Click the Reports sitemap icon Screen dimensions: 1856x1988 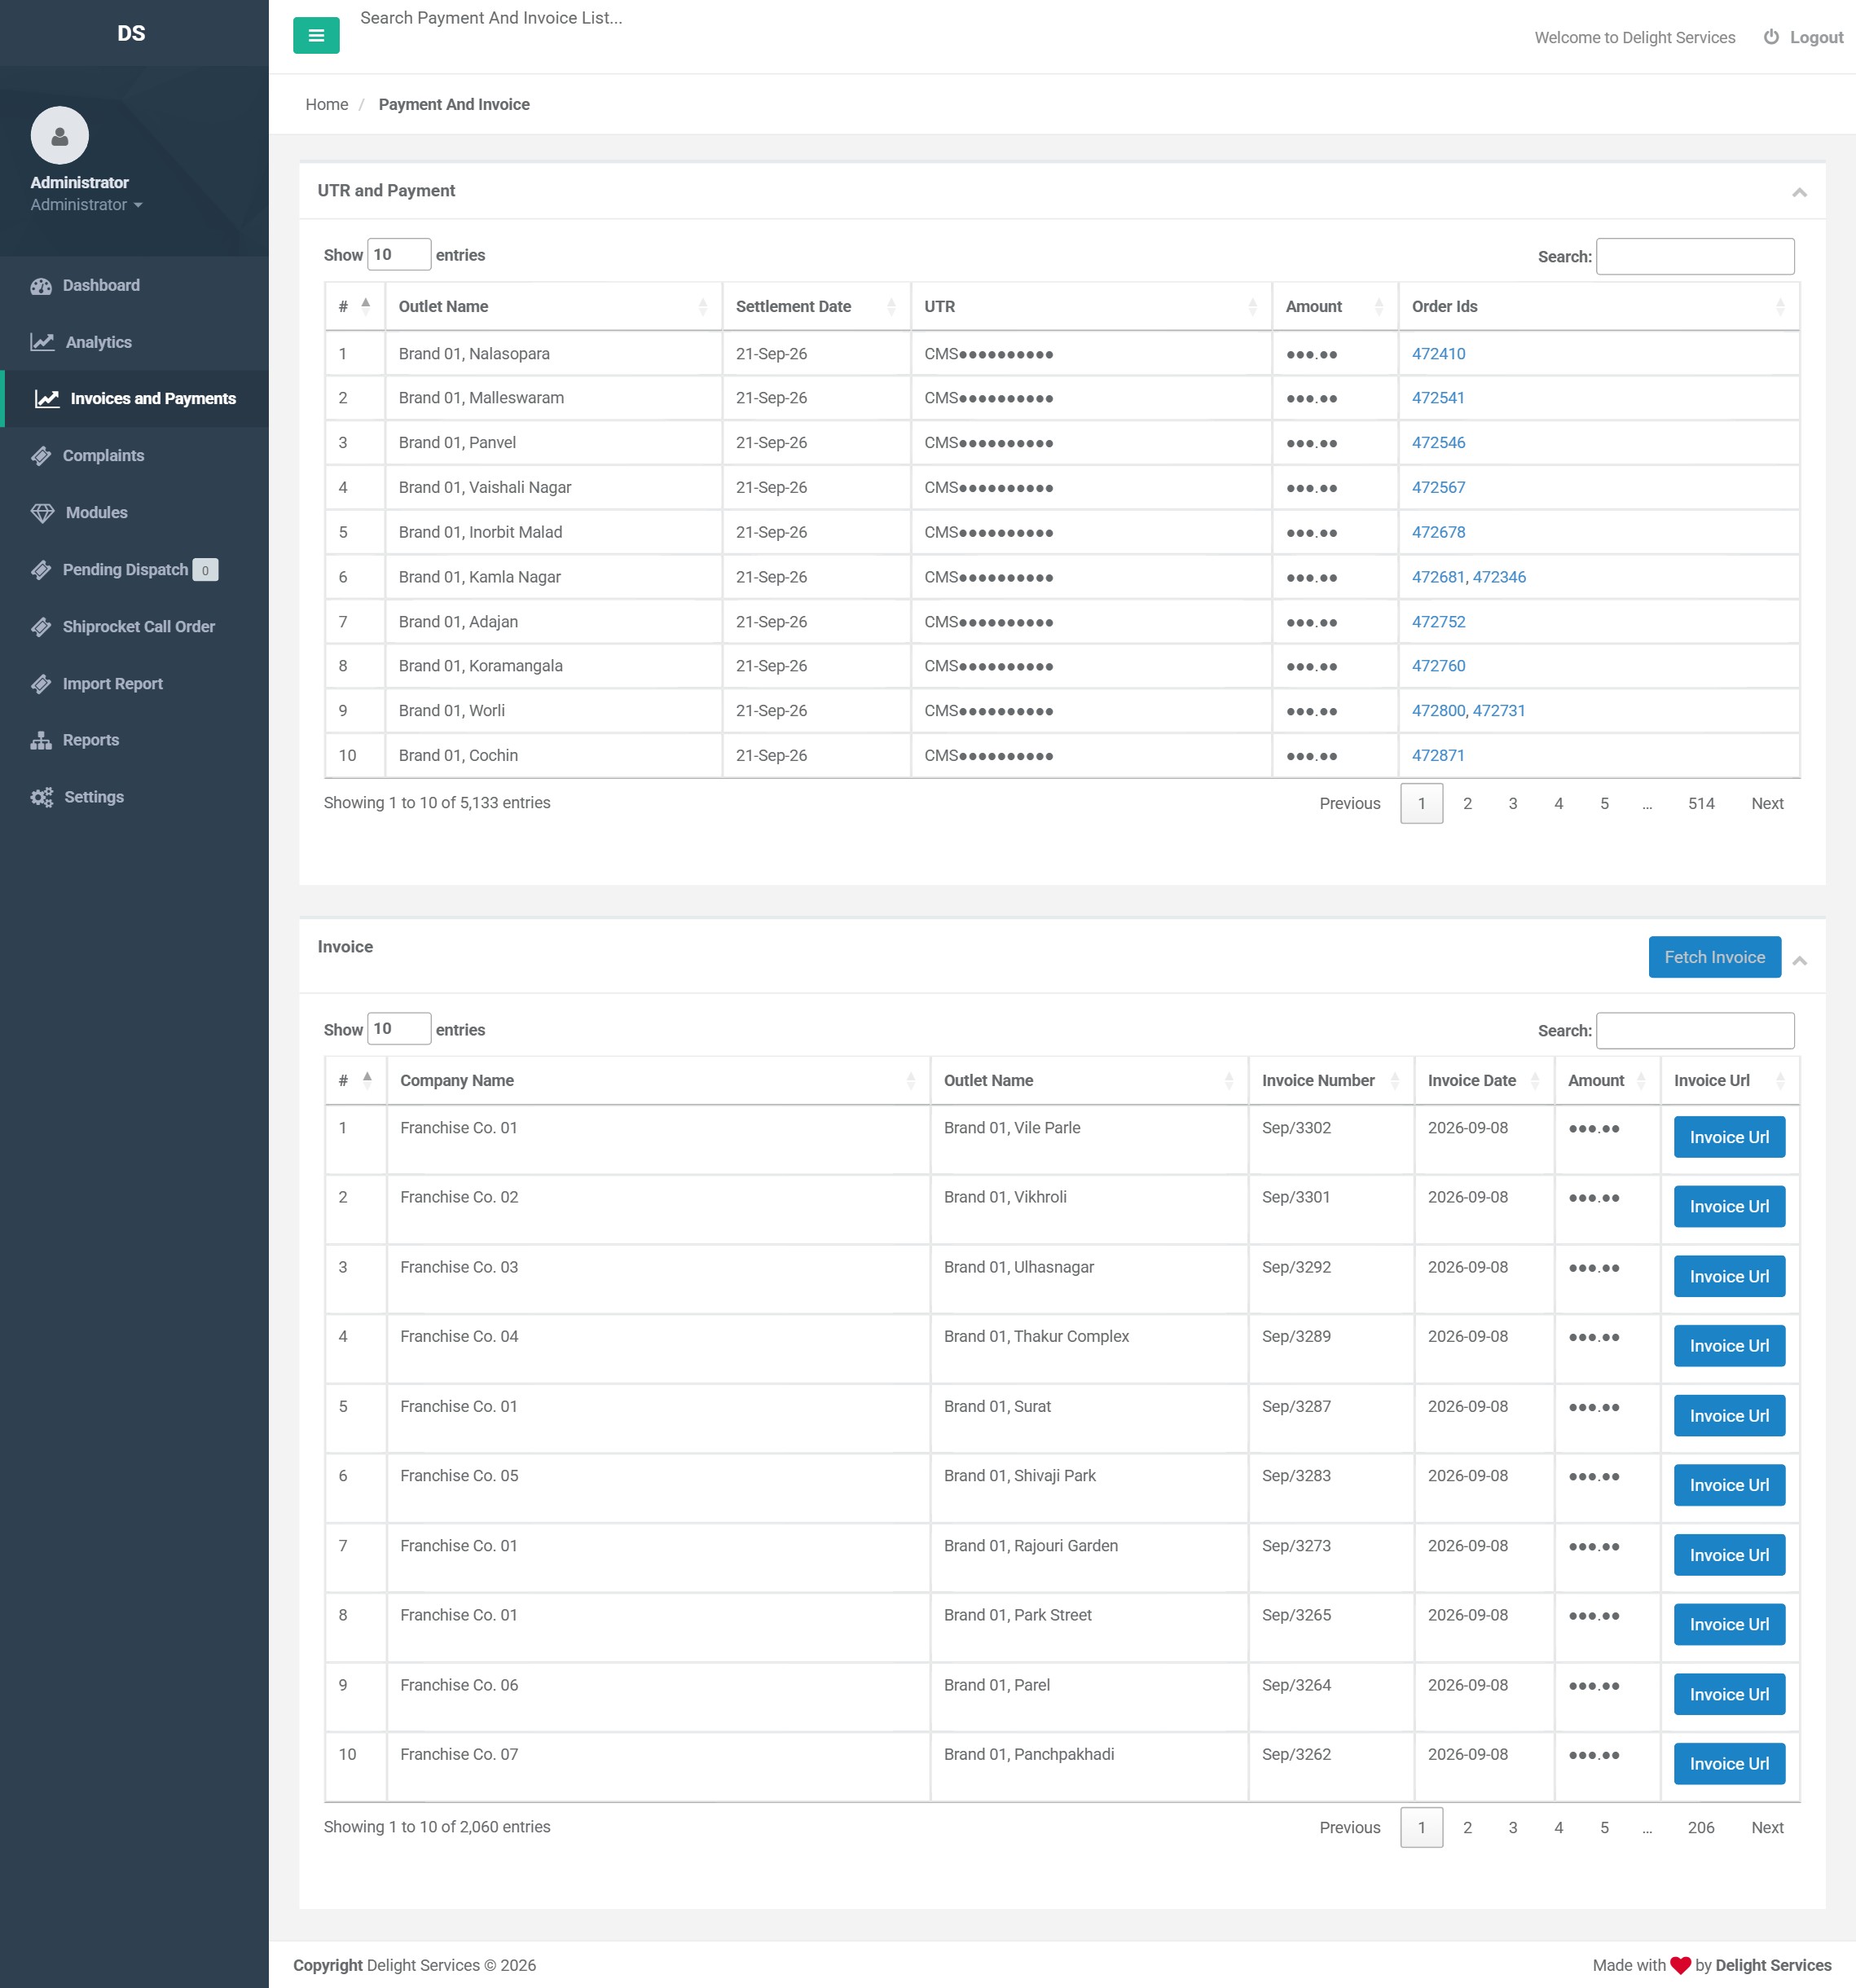41,740
